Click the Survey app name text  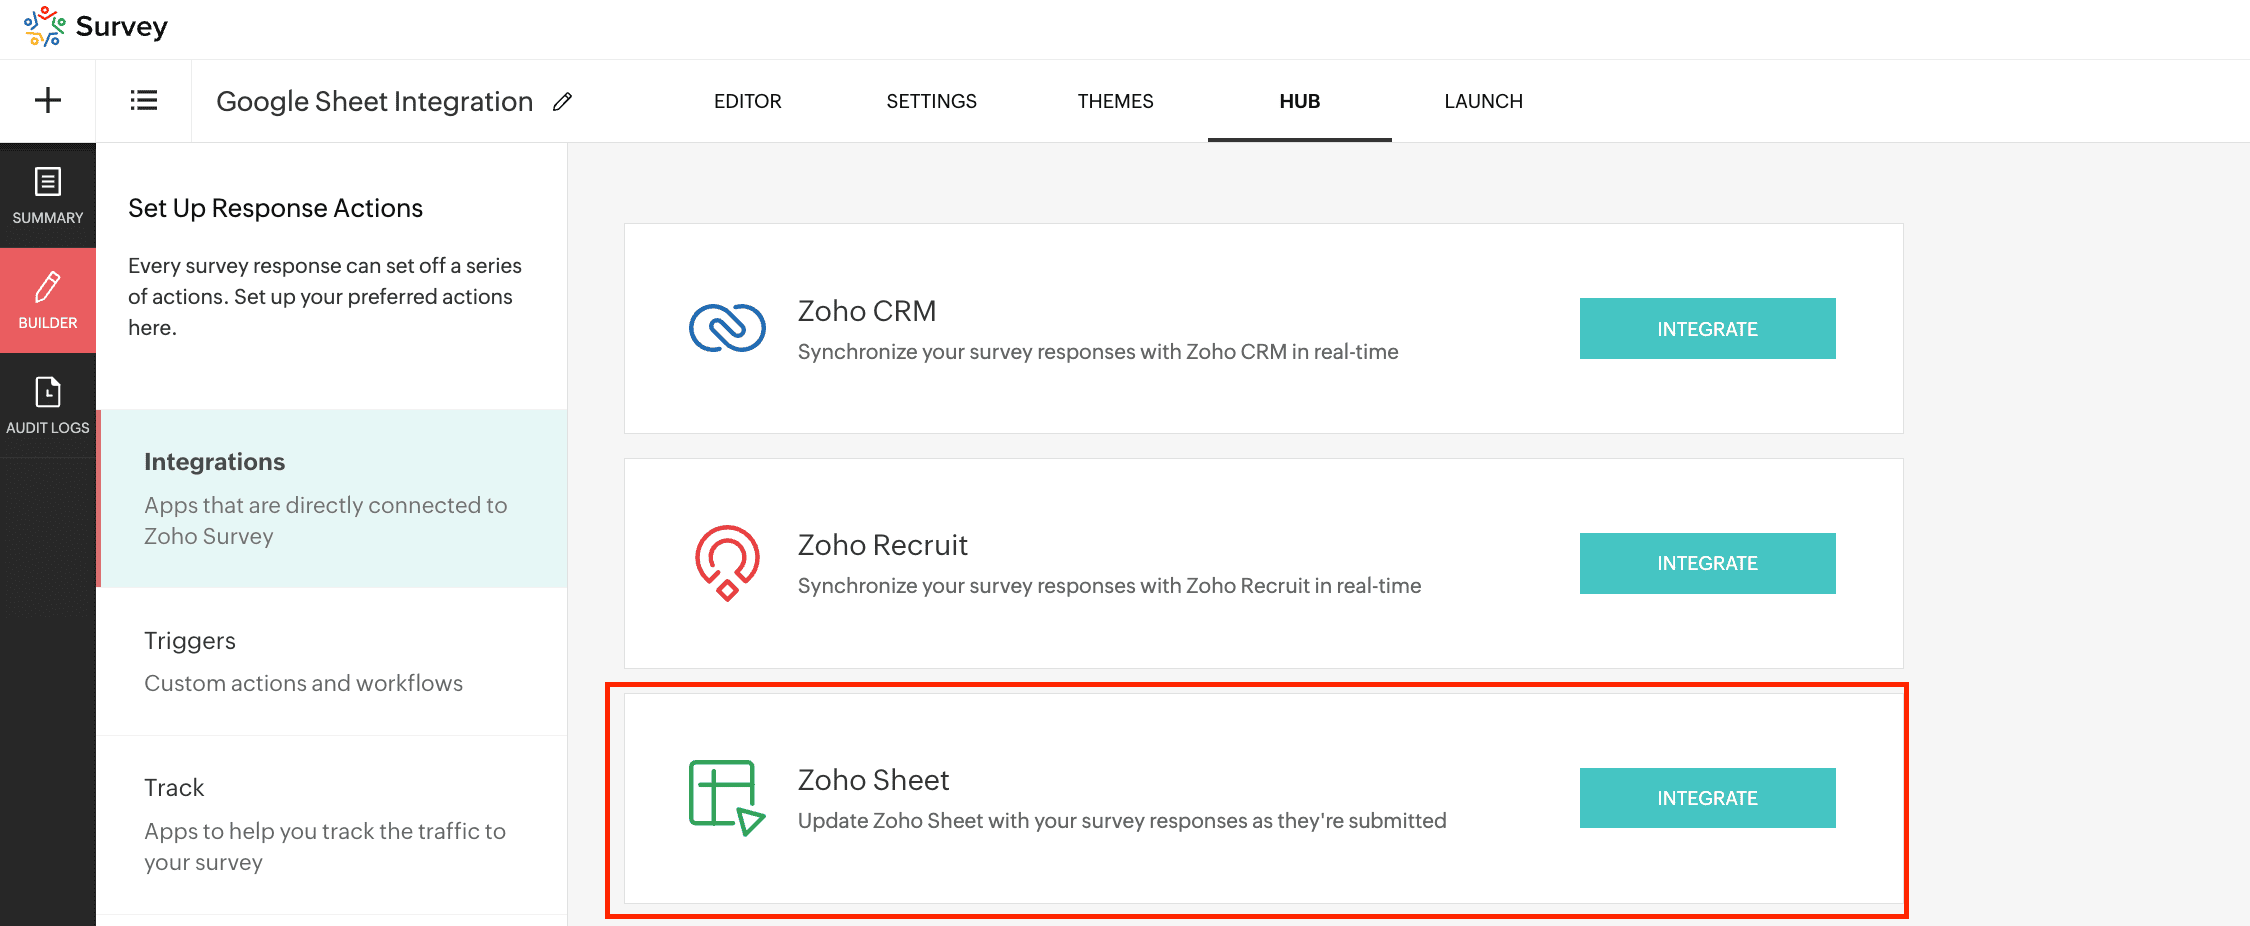[122, 26]
